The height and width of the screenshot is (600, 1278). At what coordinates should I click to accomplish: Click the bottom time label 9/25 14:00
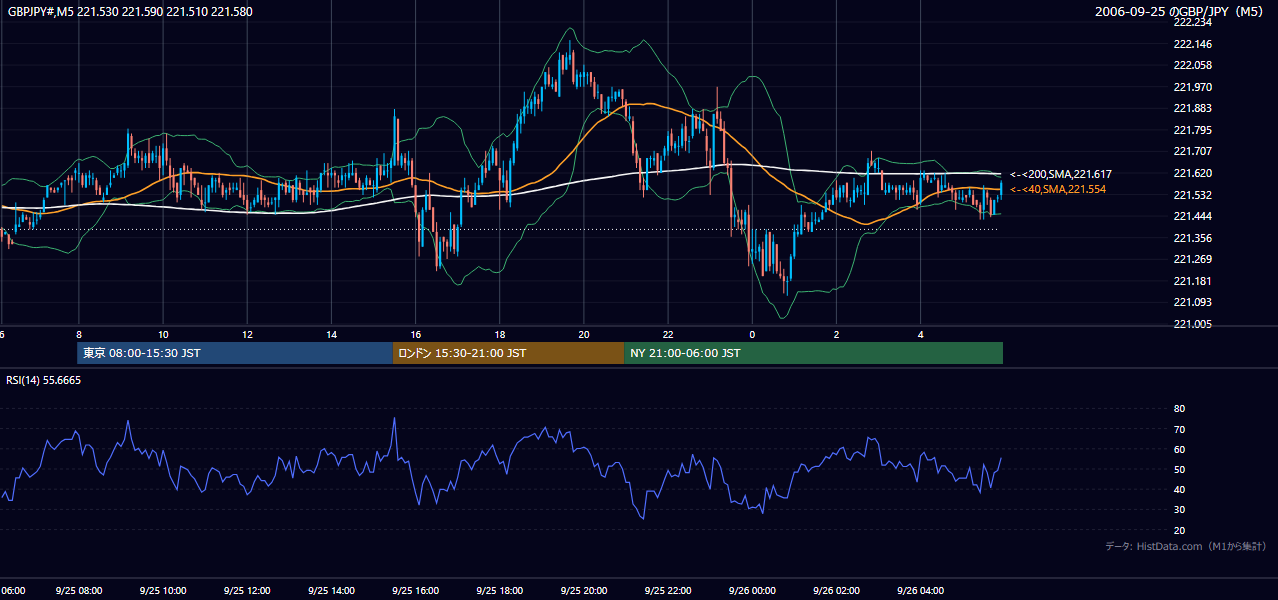(332, 591)
